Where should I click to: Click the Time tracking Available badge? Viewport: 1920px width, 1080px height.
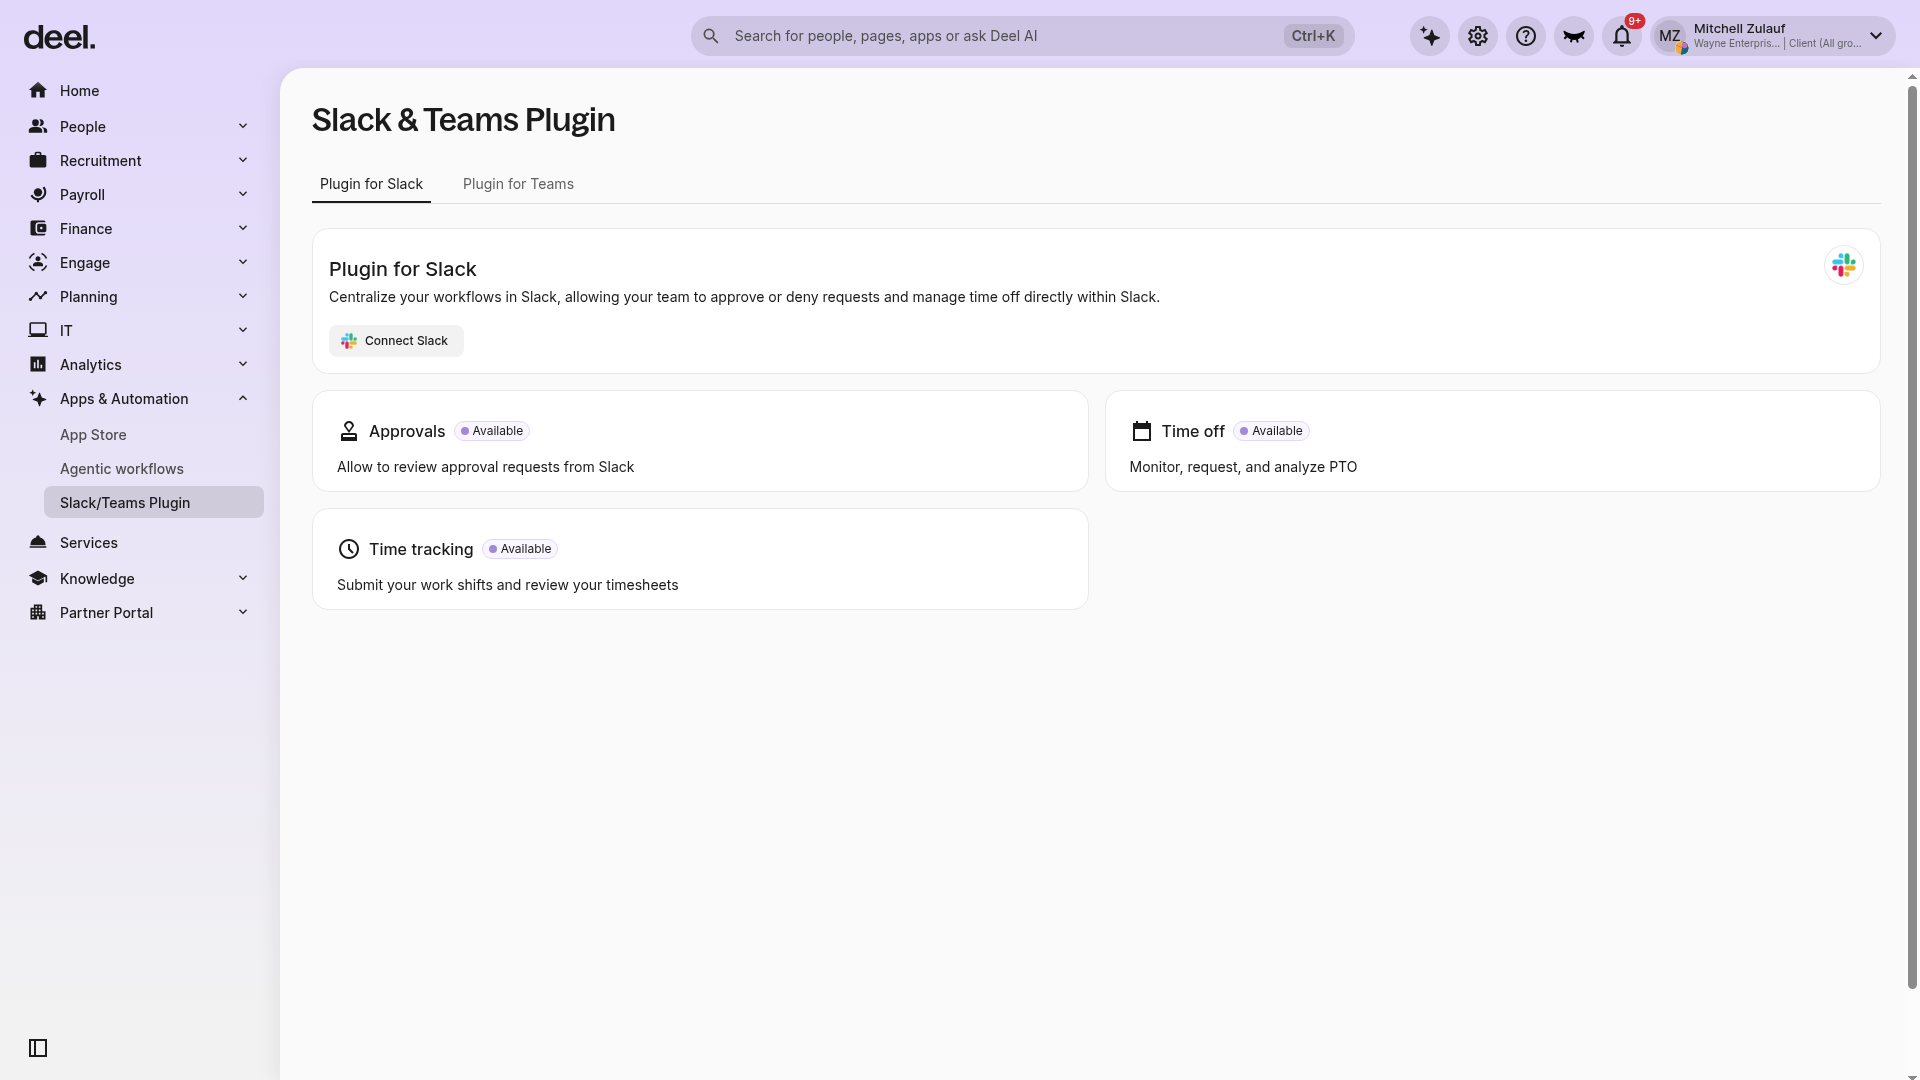point(520,549)
